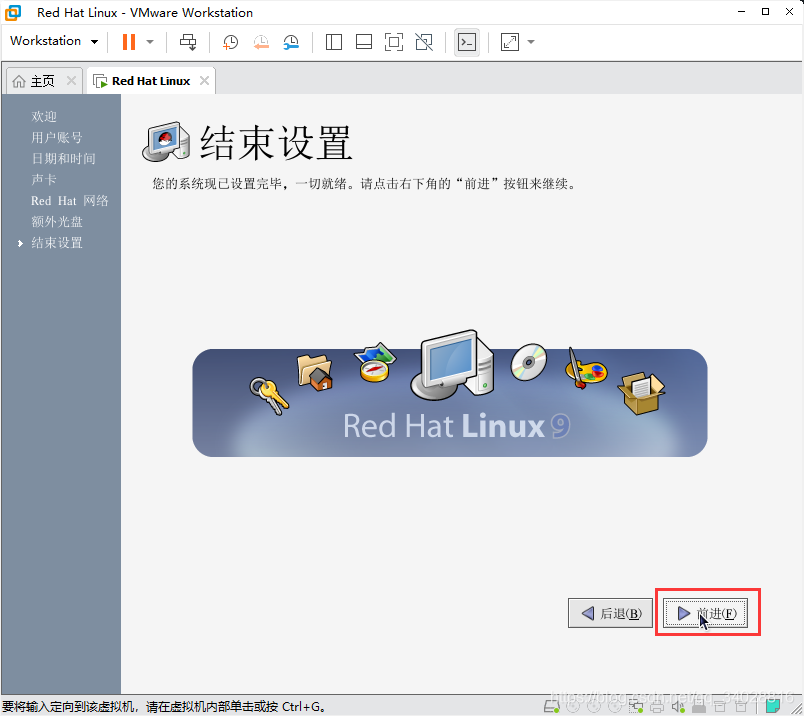Screen dimensions: 804x716
Task: Show or hide the library panel
Action: pos(333,41)
